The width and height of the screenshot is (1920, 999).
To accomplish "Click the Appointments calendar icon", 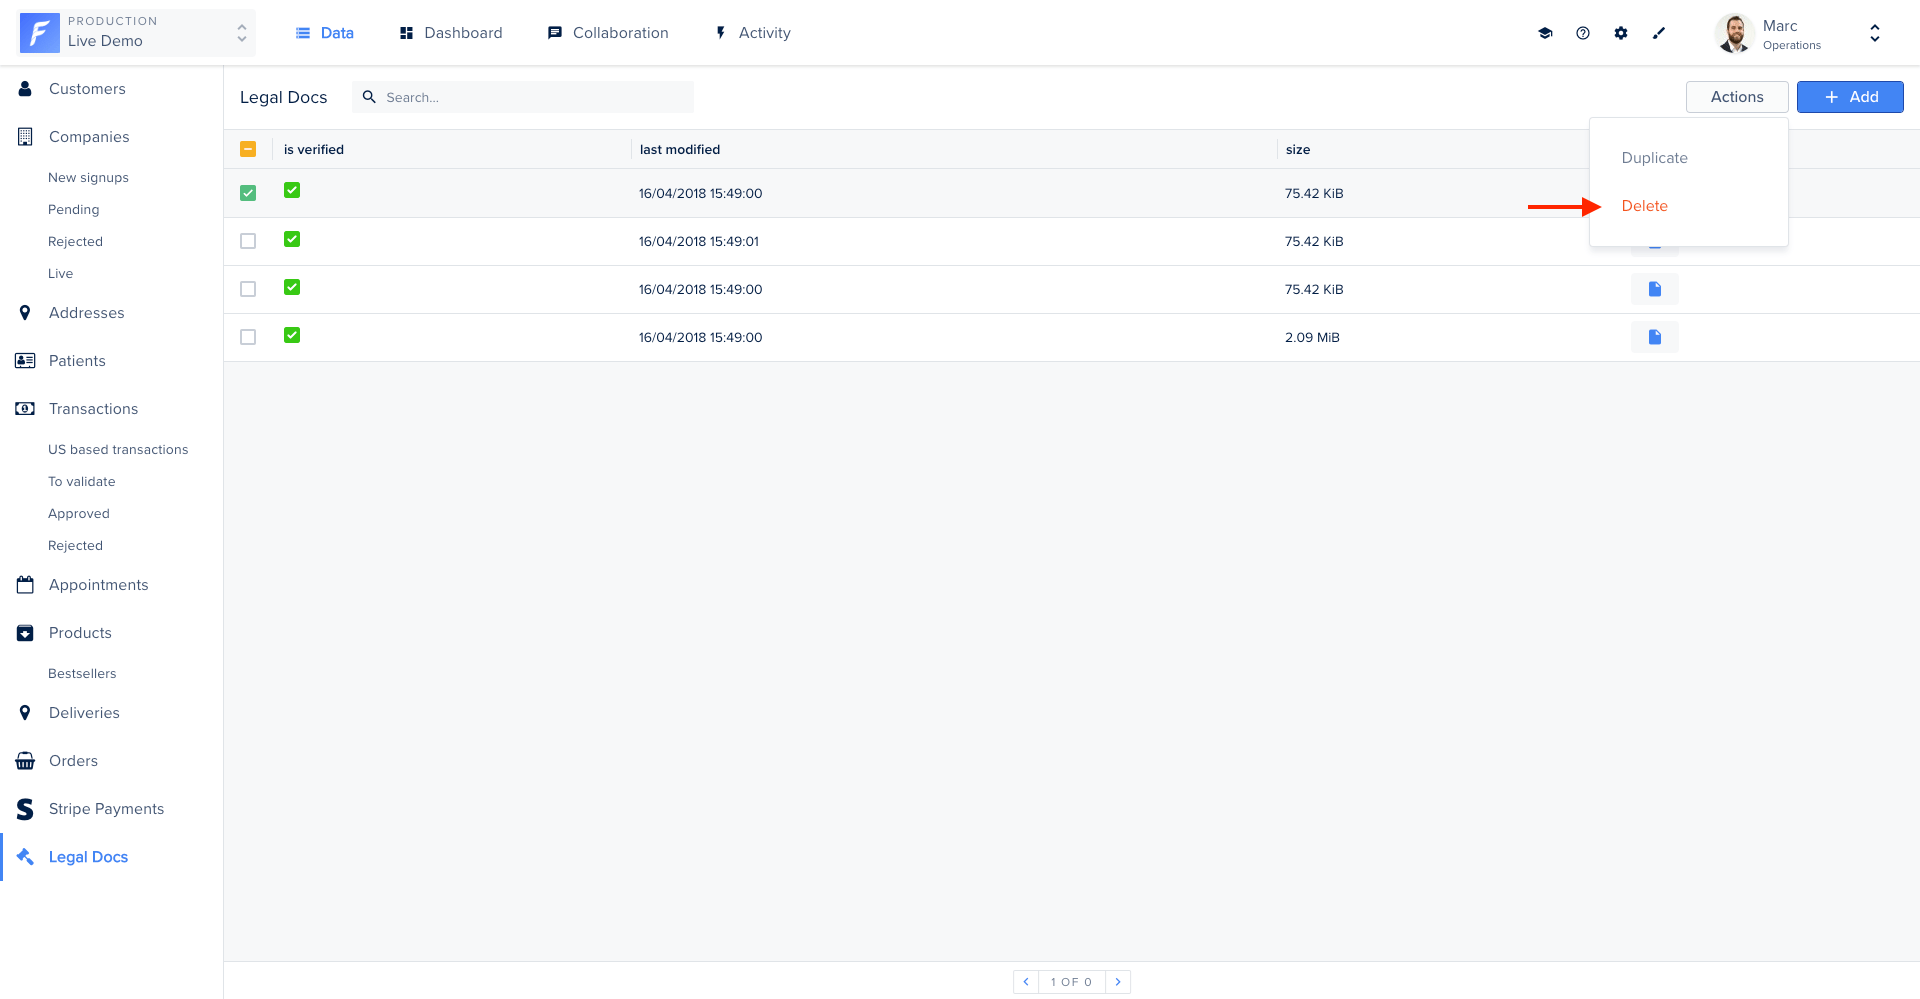I will point(25,585).
